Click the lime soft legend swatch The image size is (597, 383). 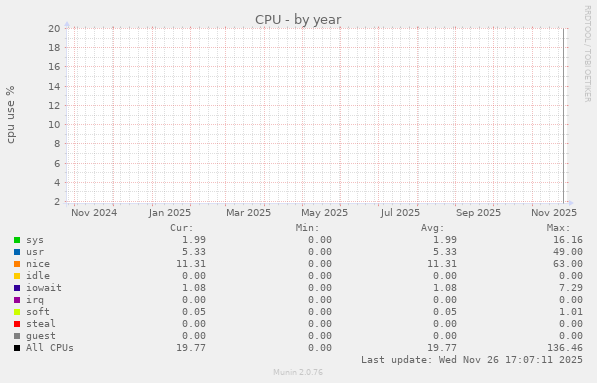(17, 312)
